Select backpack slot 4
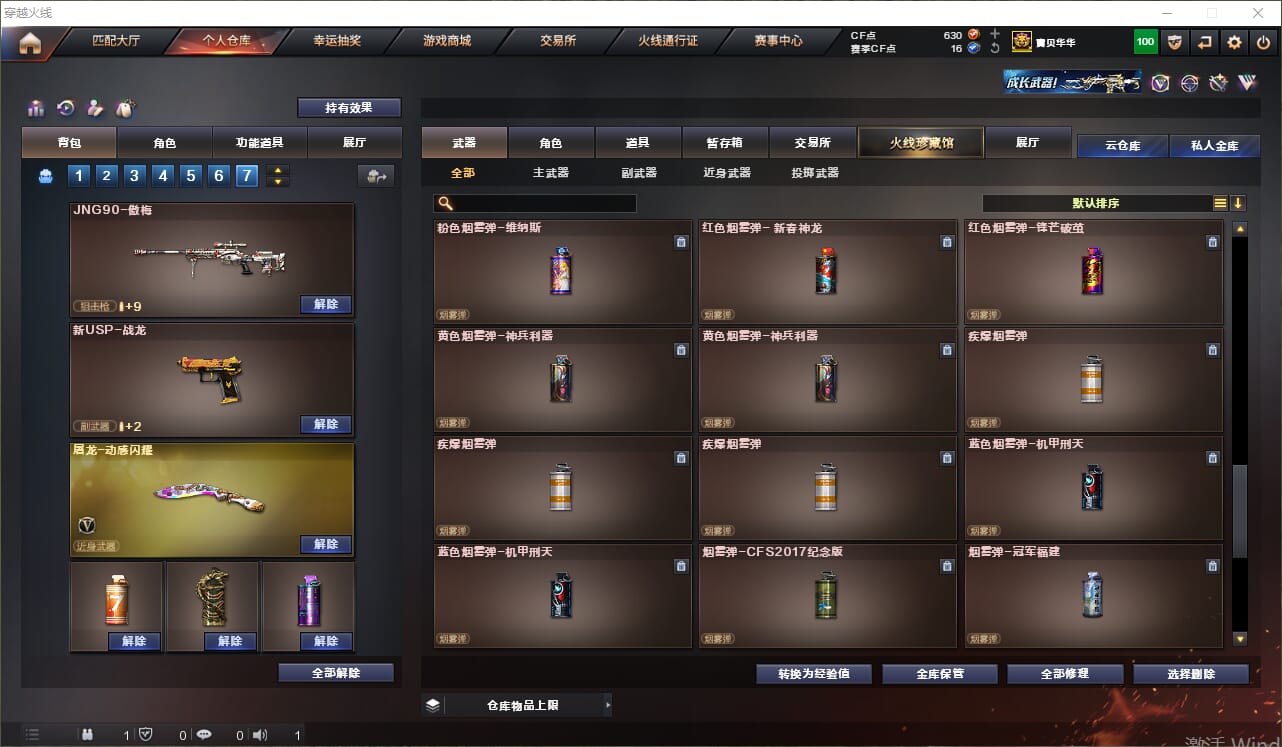This screenshot has height=747, width=1282. point(163,176)
